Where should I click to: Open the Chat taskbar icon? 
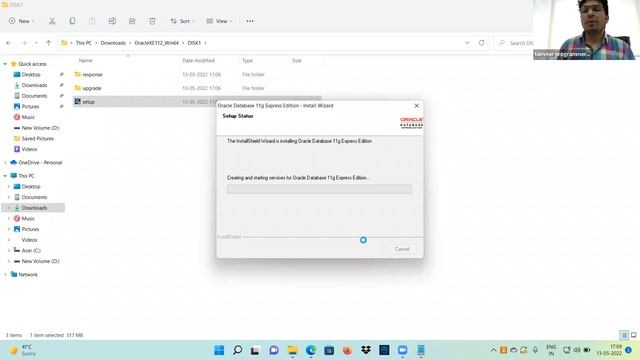[x=274, y=350]
